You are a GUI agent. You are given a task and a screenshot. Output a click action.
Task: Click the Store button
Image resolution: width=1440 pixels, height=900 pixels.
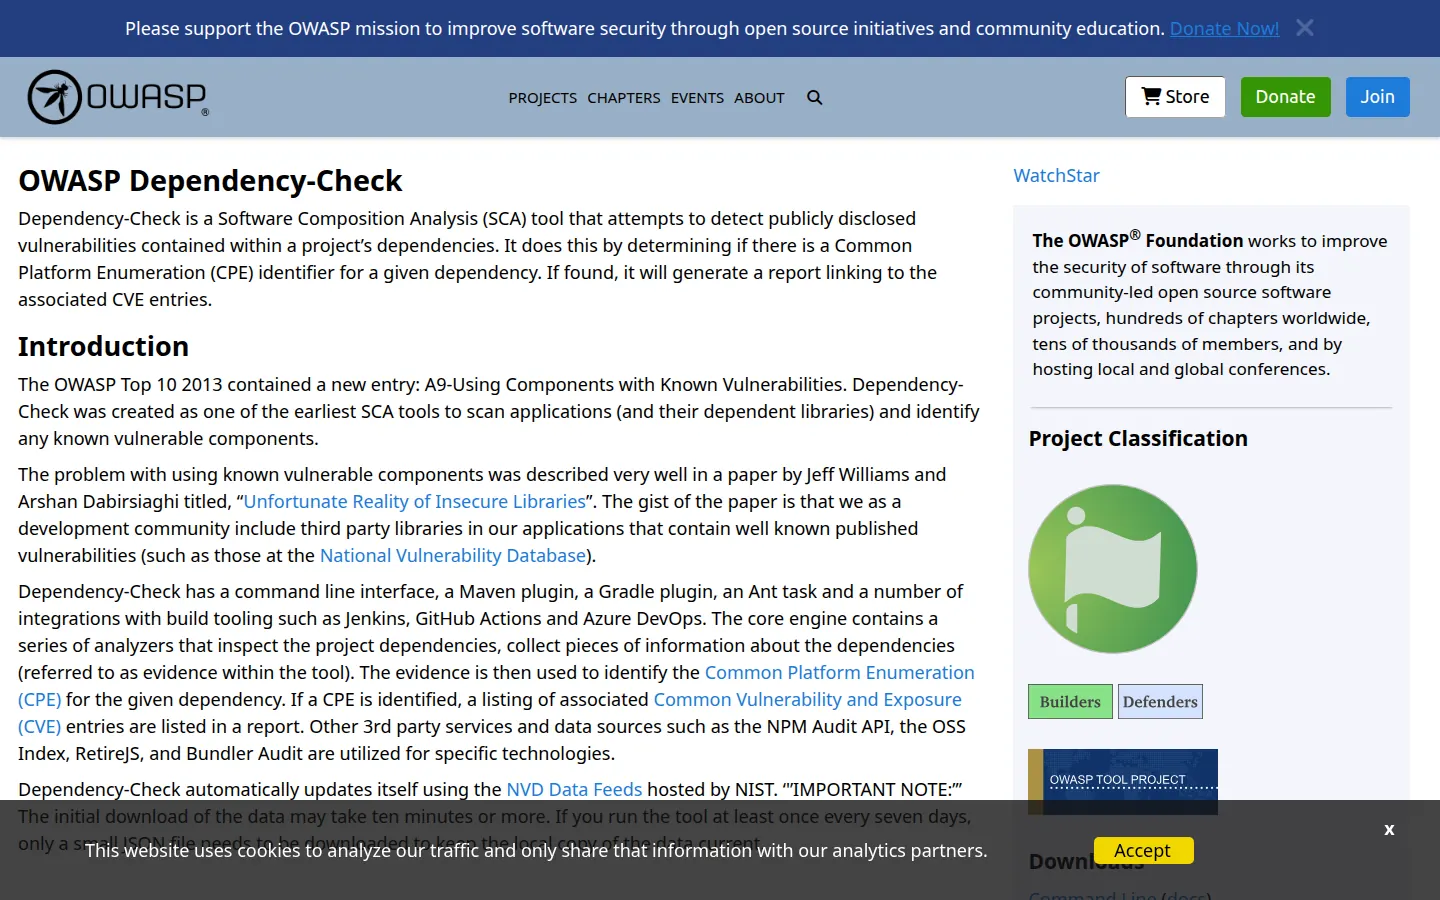click(1175, 97)
